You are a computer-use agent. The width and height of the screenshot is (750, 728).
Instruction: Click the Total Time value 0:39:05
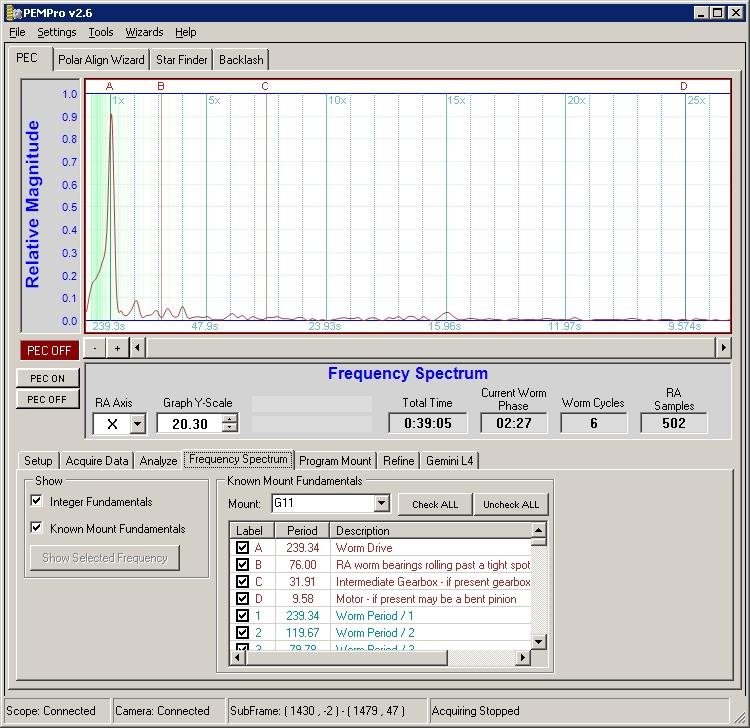[428, 423]
